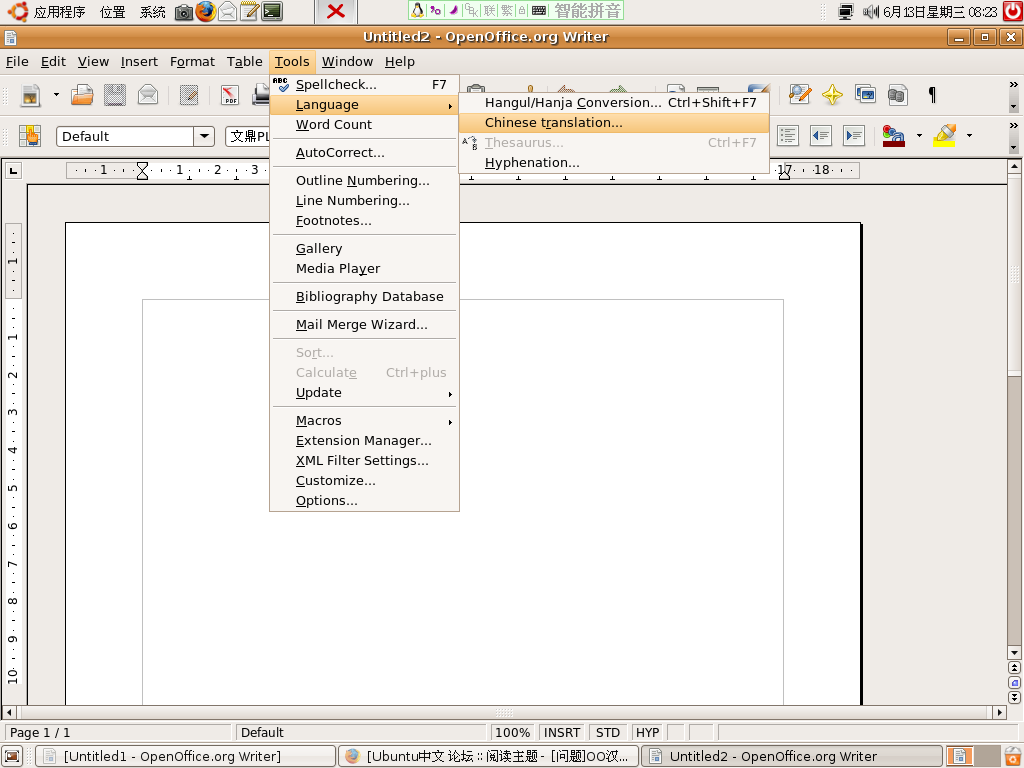Click the Navigation circle button
1024x768 pixels.
[1014, 682]
